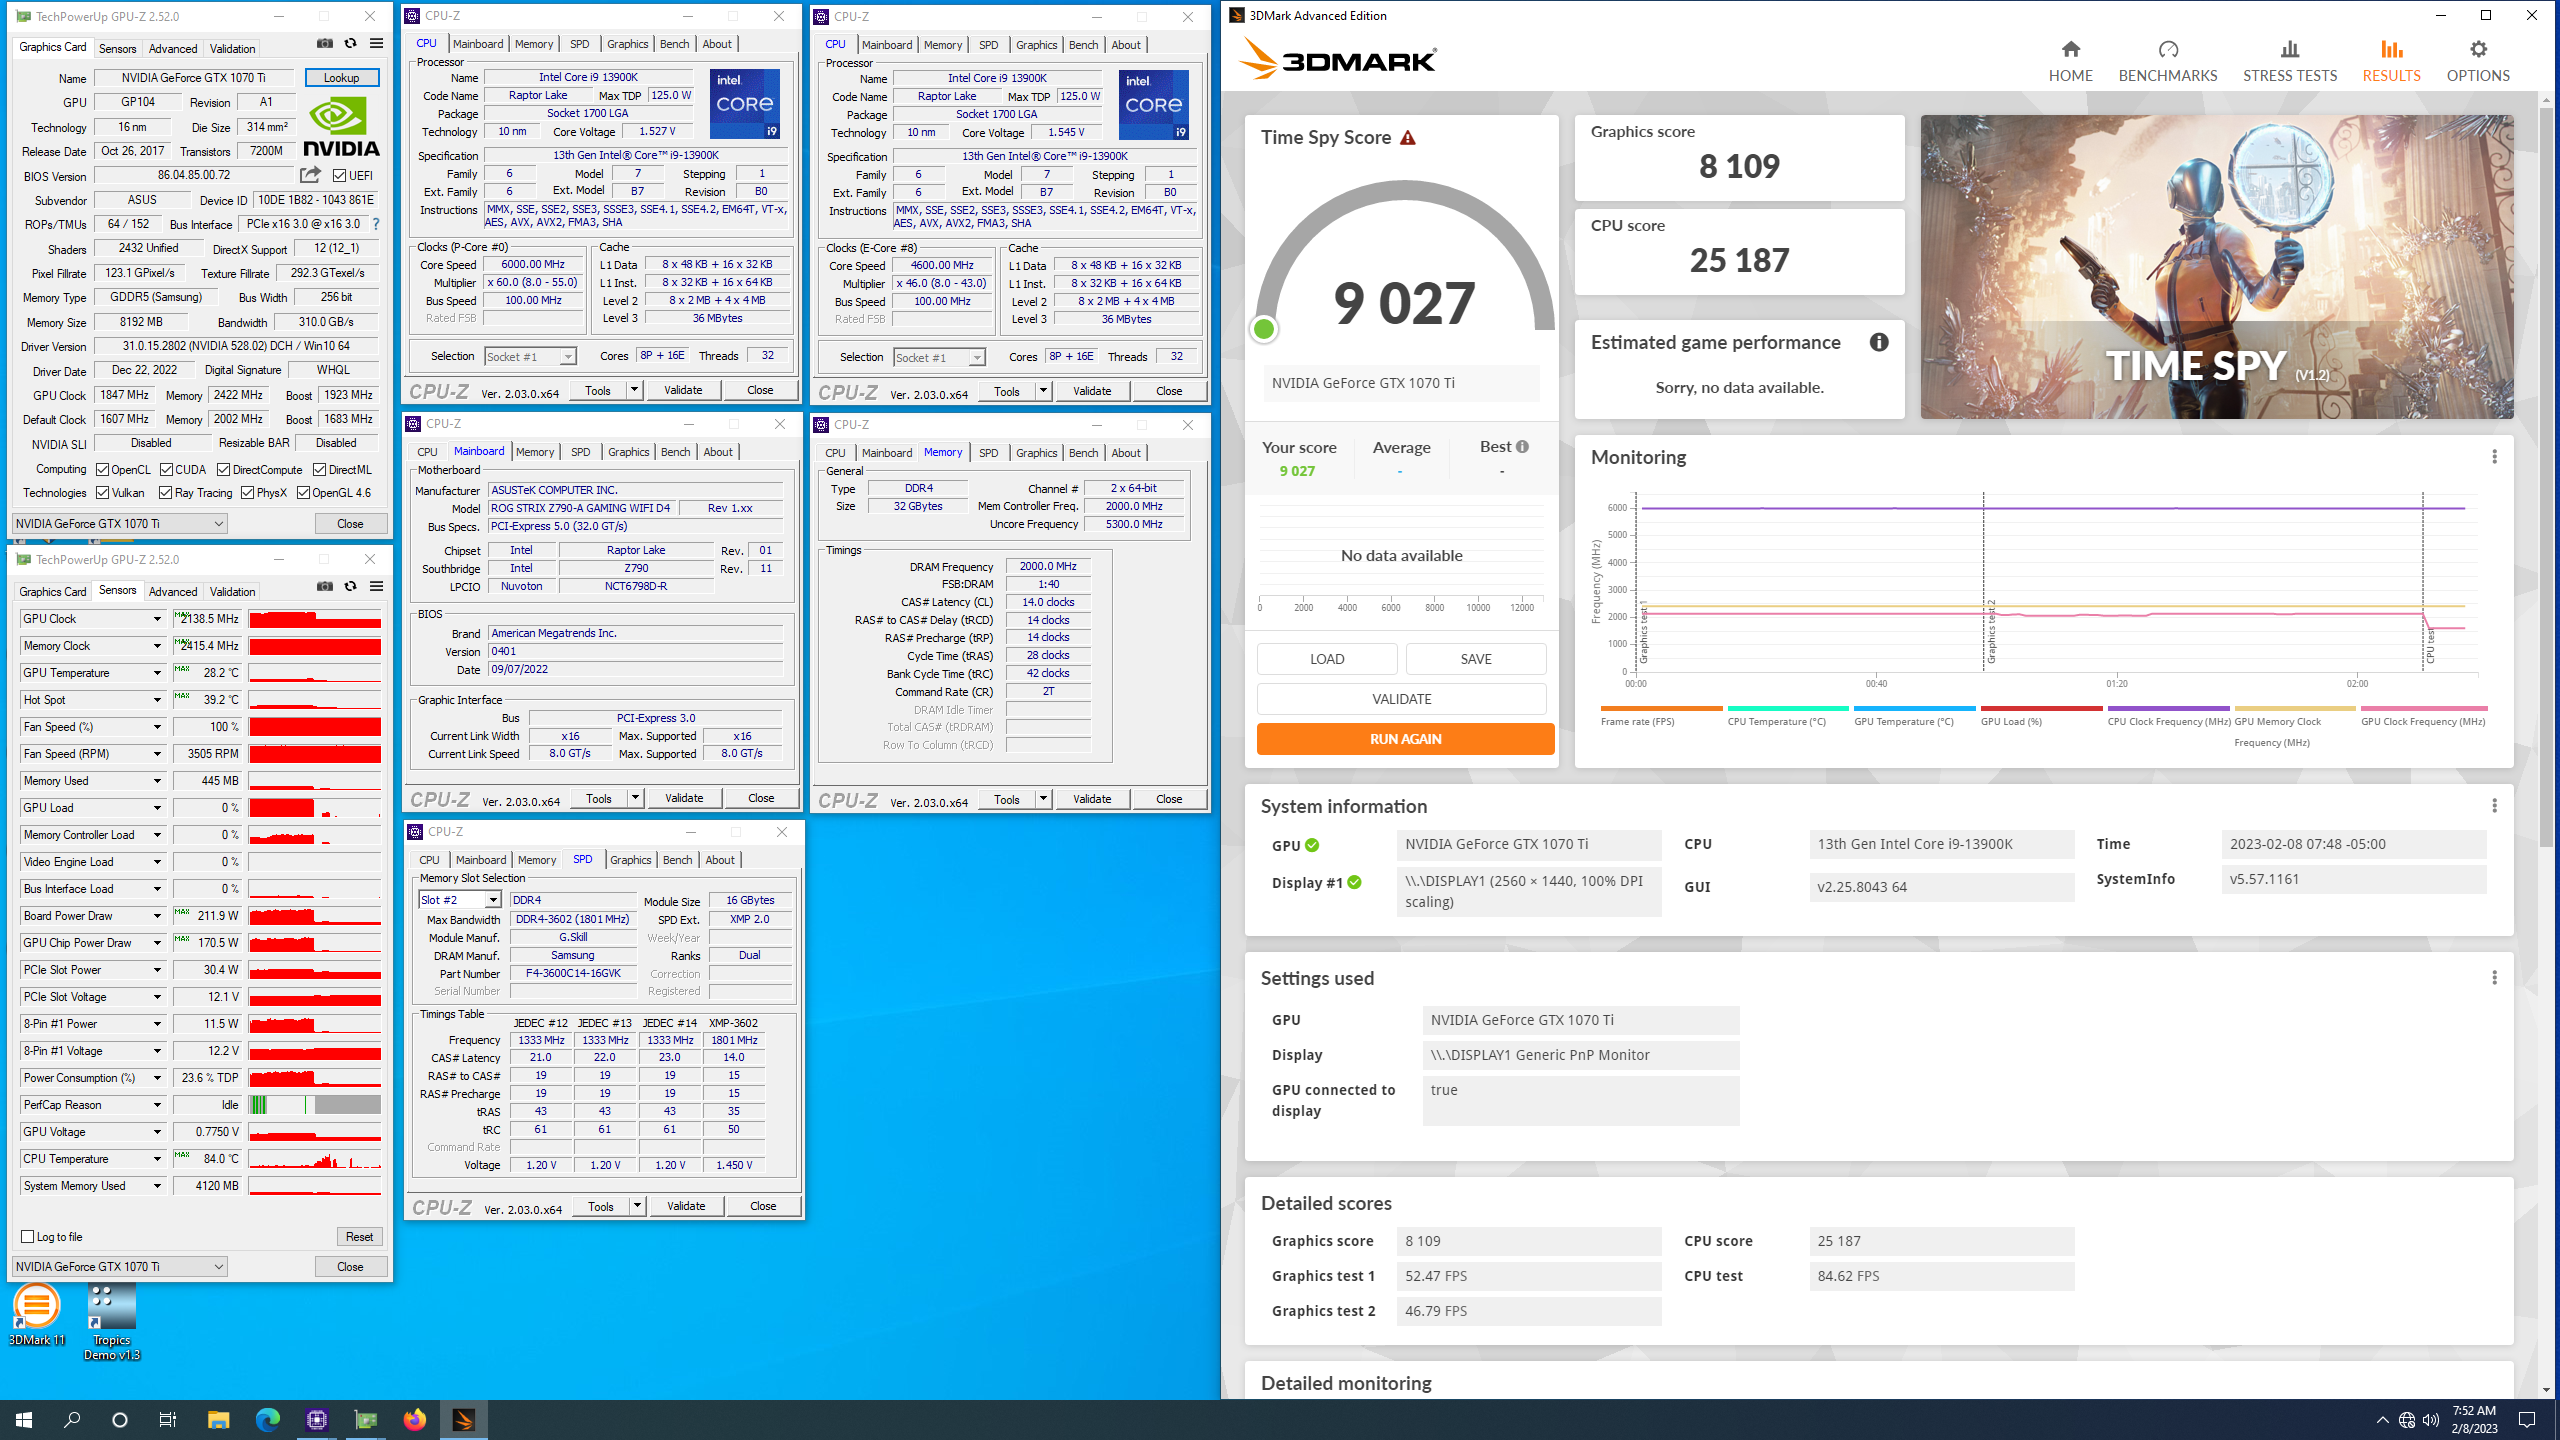Image resolution: width=2560 pixels, height=1440 pixels.
Task: Open 3DMark 11 desktop shortcut
Action: (x=37, y=1314)
